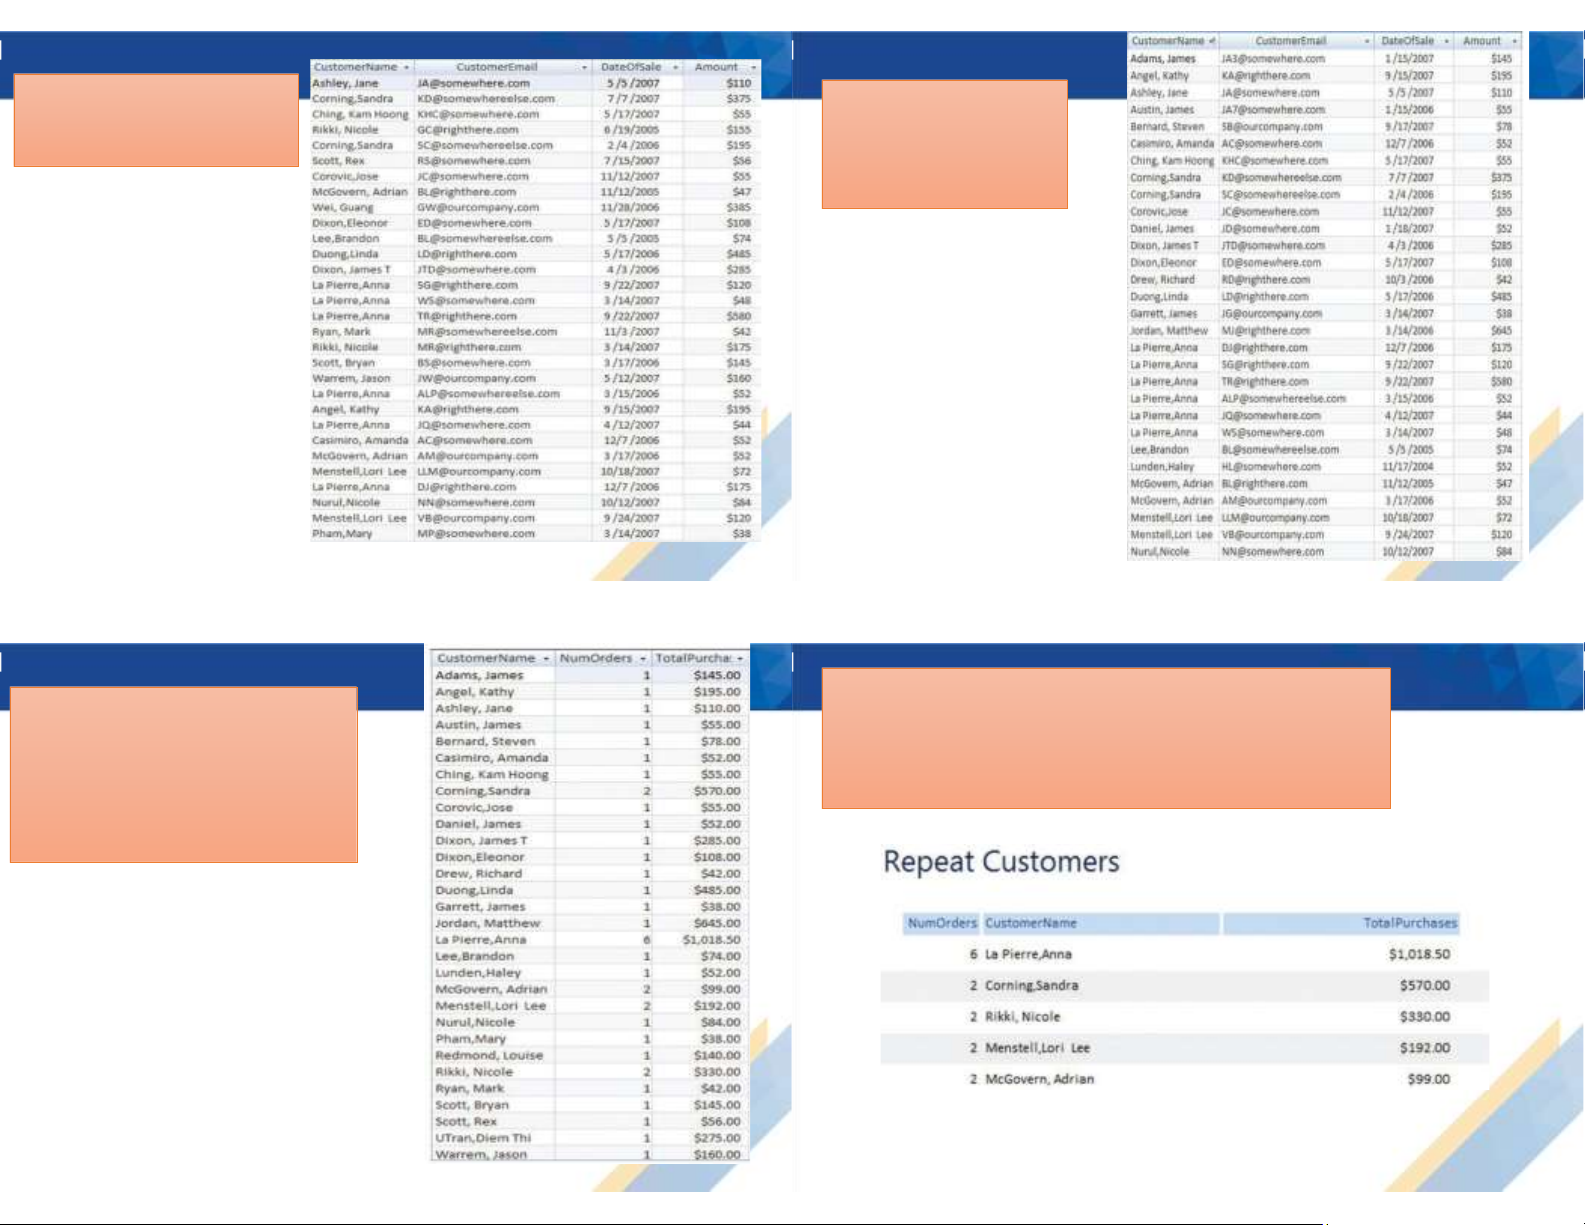Click TotalPurchases header in Repeat Customers report
The width and height of the screenshot is (1585, 1225).
tap(1410, 923)
